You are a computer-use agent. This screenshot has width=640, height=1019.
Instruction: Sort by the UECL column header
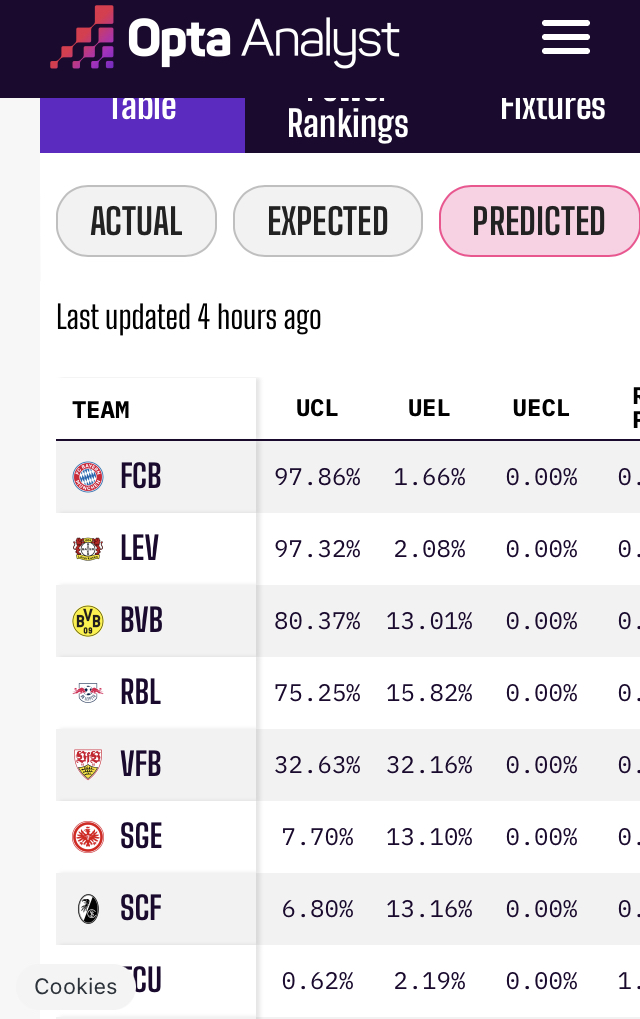coord(541,409)
